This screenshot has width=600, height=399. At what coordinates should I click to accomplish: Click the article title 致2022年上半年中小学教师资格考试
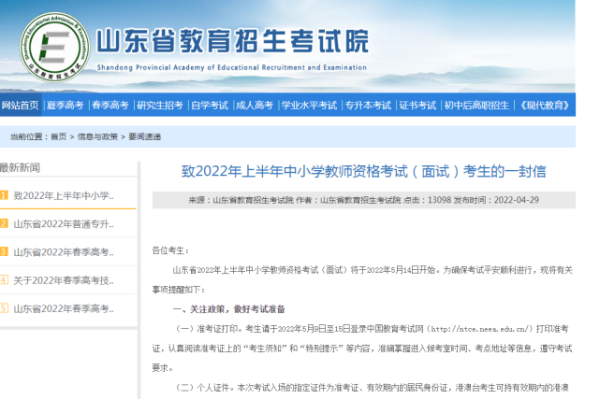tap(364, 171)
